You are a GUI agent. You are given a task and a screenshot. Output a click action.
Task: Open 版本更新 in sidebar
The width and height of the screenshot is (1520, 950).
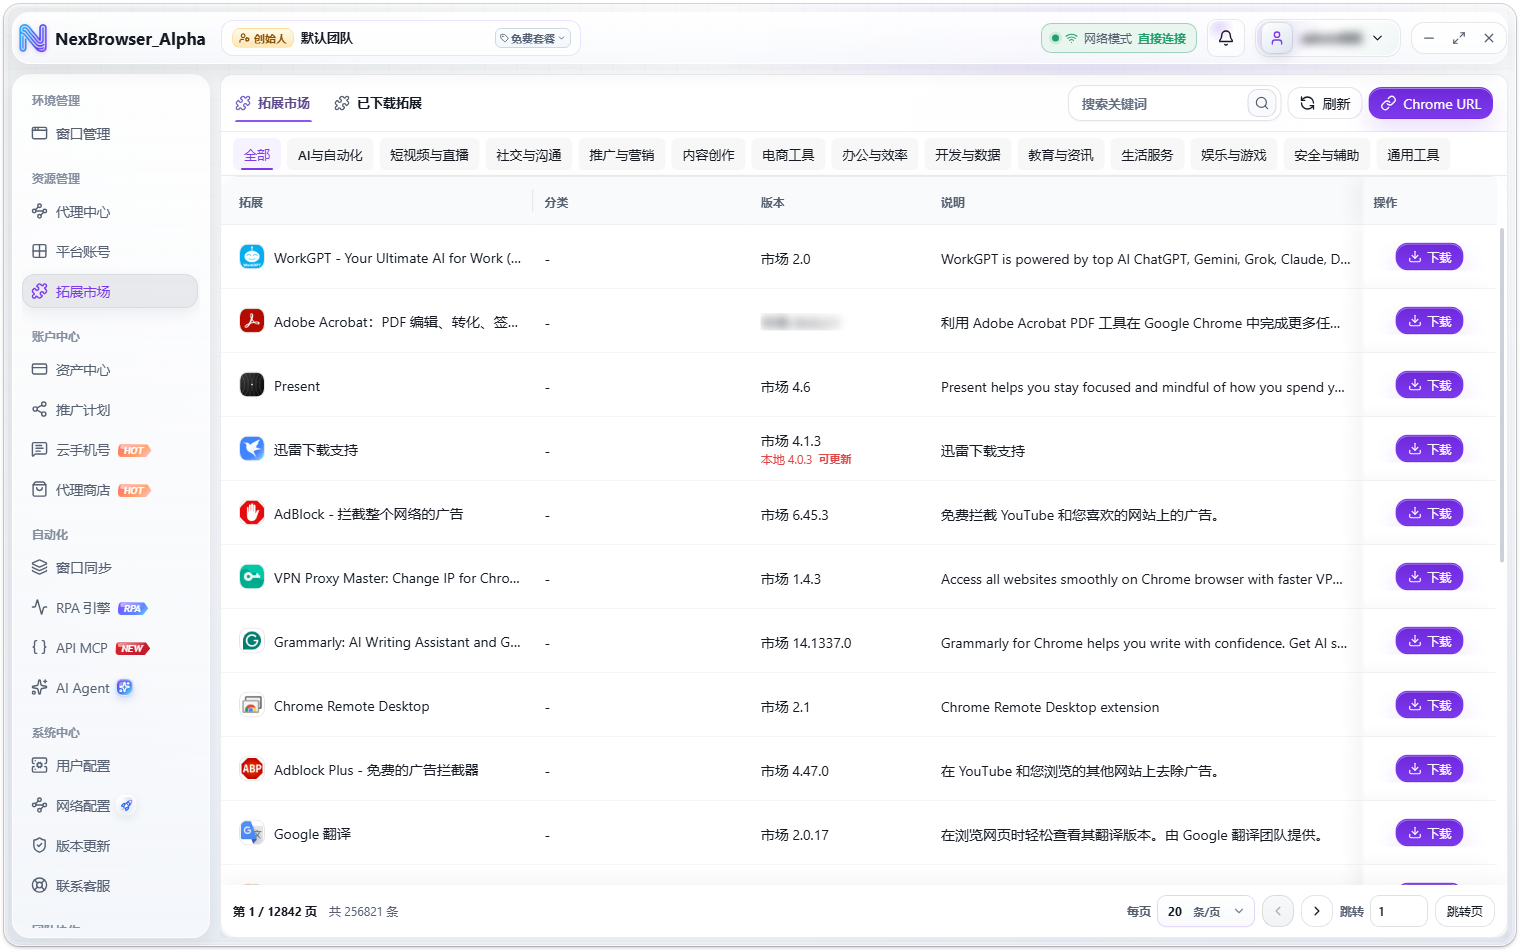(x=110, y=846)
